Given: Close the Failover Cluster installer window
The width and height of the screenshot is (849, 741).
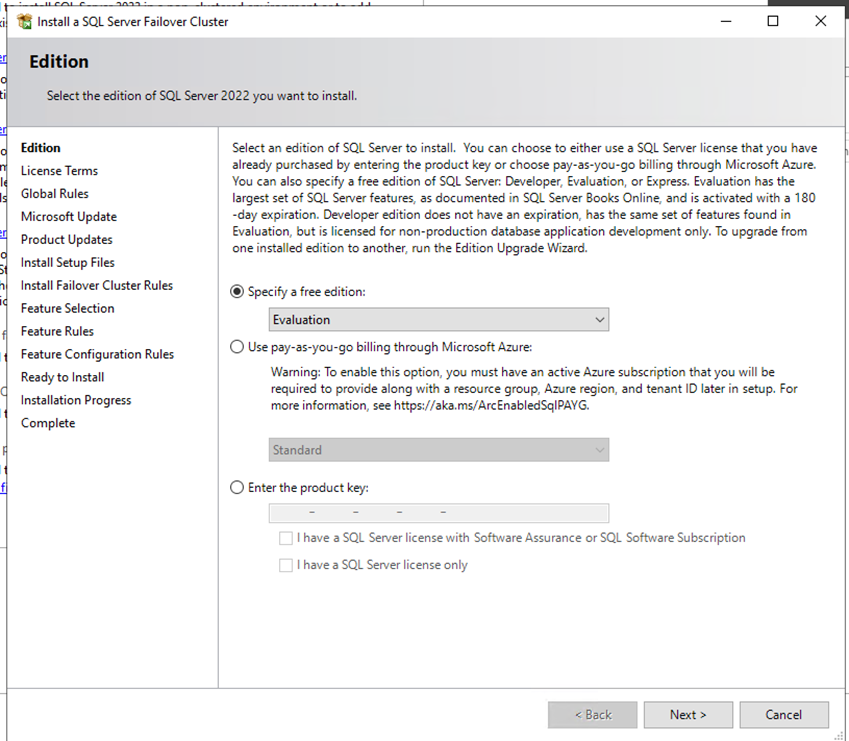Looking at the screenshot, I should [x=820, y=21].
